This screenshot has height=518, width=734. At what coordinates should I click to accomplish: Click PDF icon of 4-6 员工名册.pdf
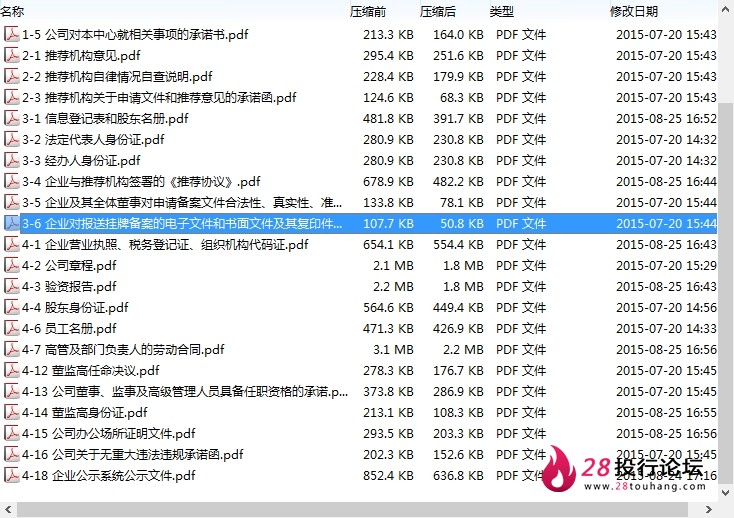click(x=11, y=328)
